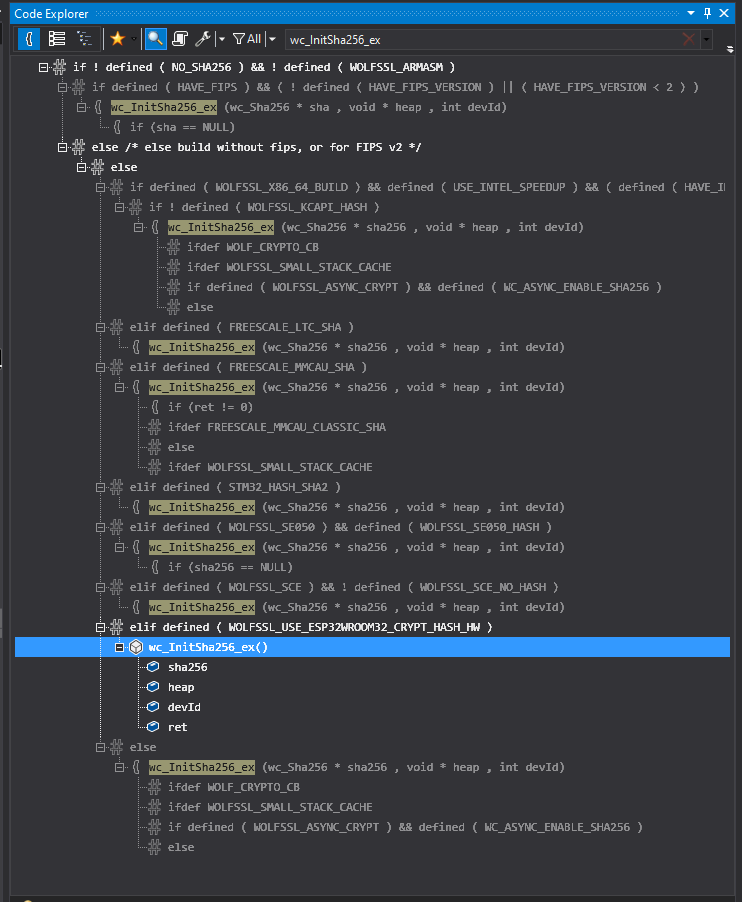
Task: Click the heap parameter field icon
Action: 153,687
